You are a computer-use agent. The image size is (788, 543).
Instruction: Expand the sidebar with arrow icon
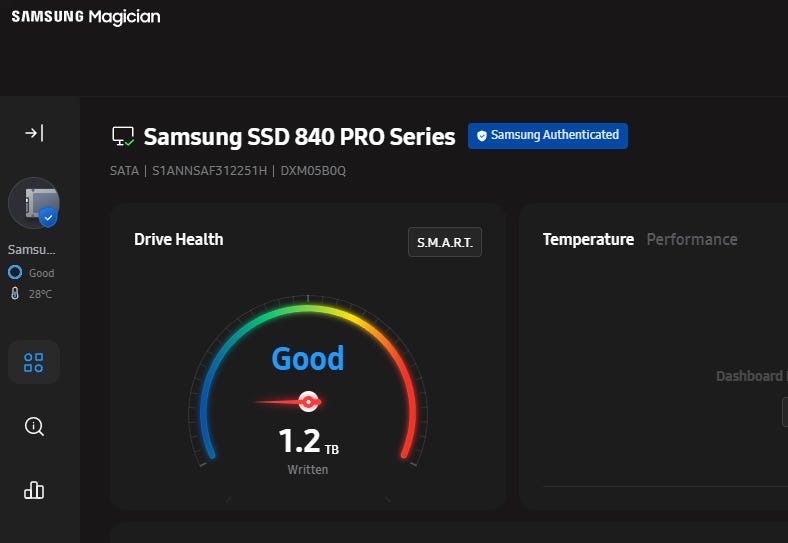[x=34, y=133]
